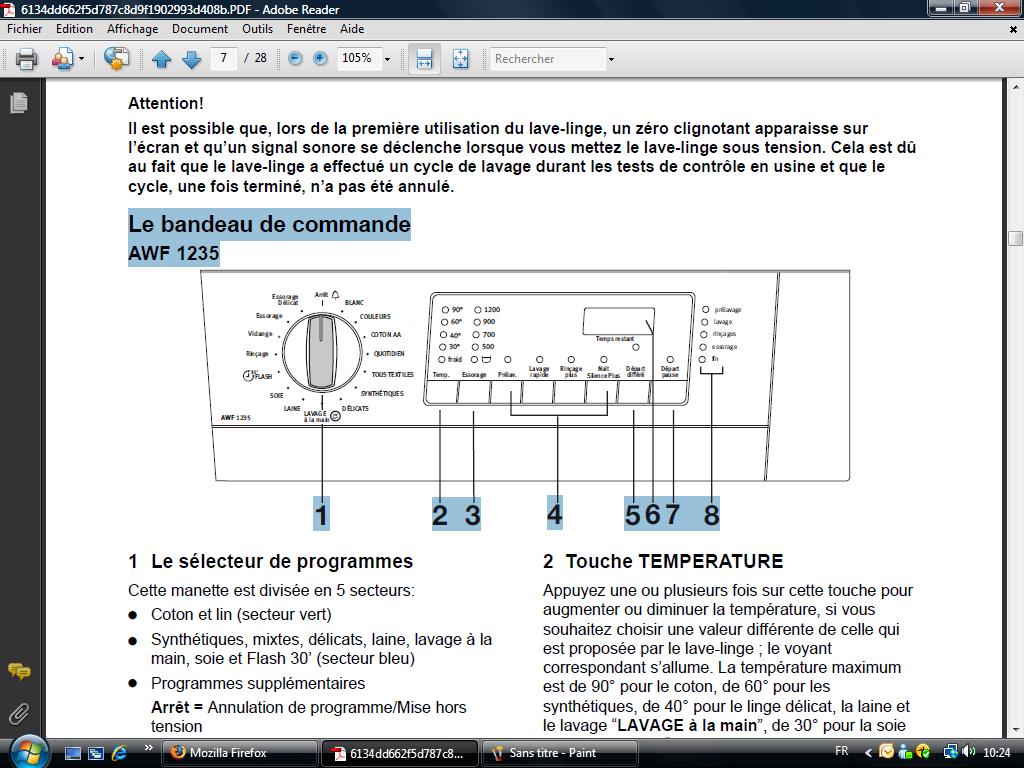Click the scrollbar up arrow
Image resolution: width=1024 pixels, height=768 pixels.
tap(1016, 86)
